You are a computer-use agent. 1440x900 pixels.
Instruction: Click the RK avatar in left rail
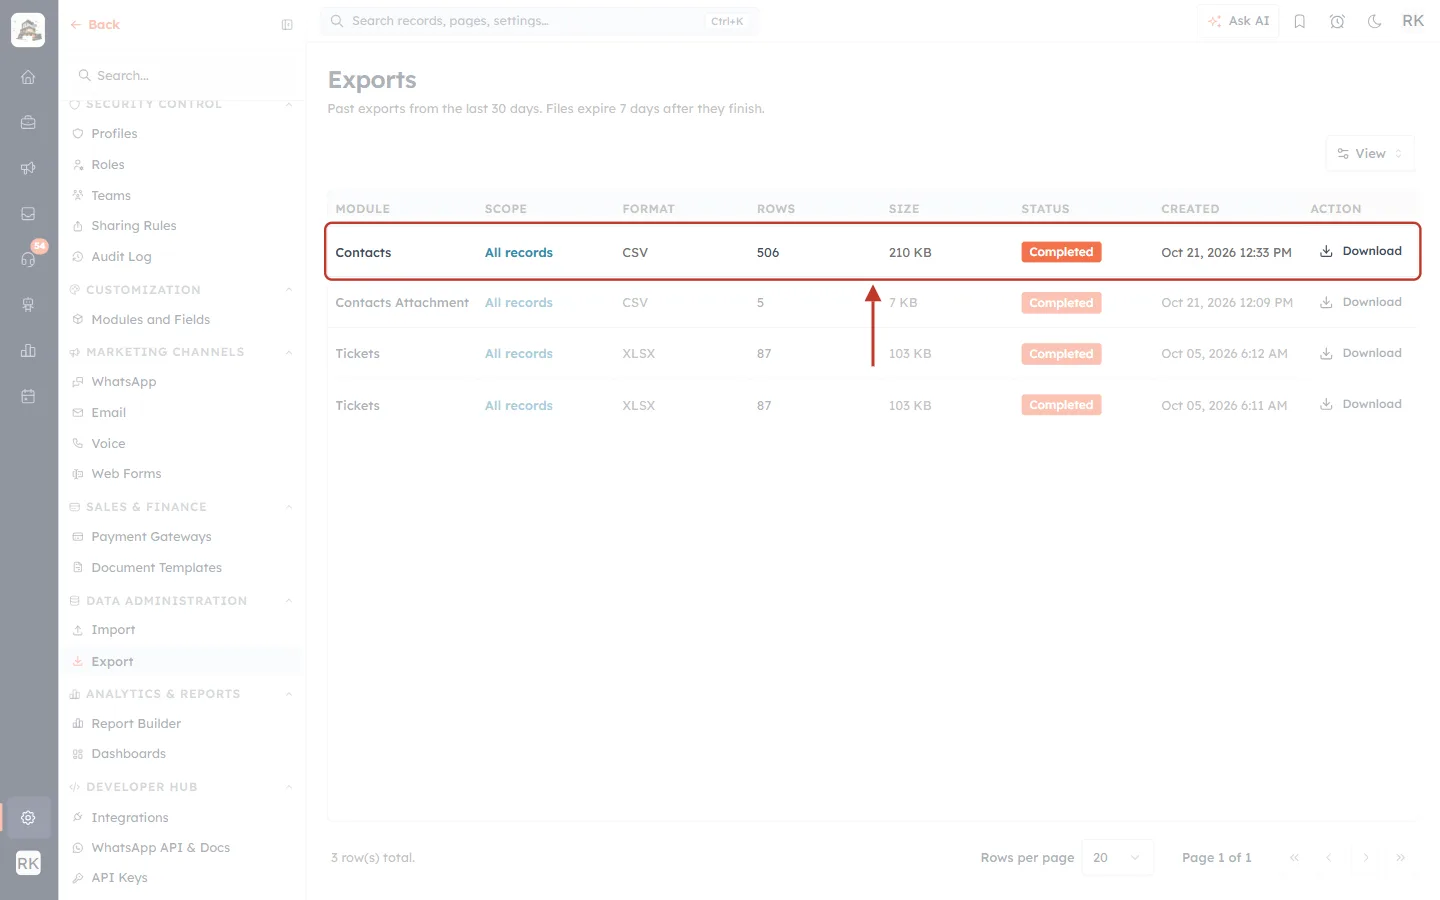(x=28, y=863)
